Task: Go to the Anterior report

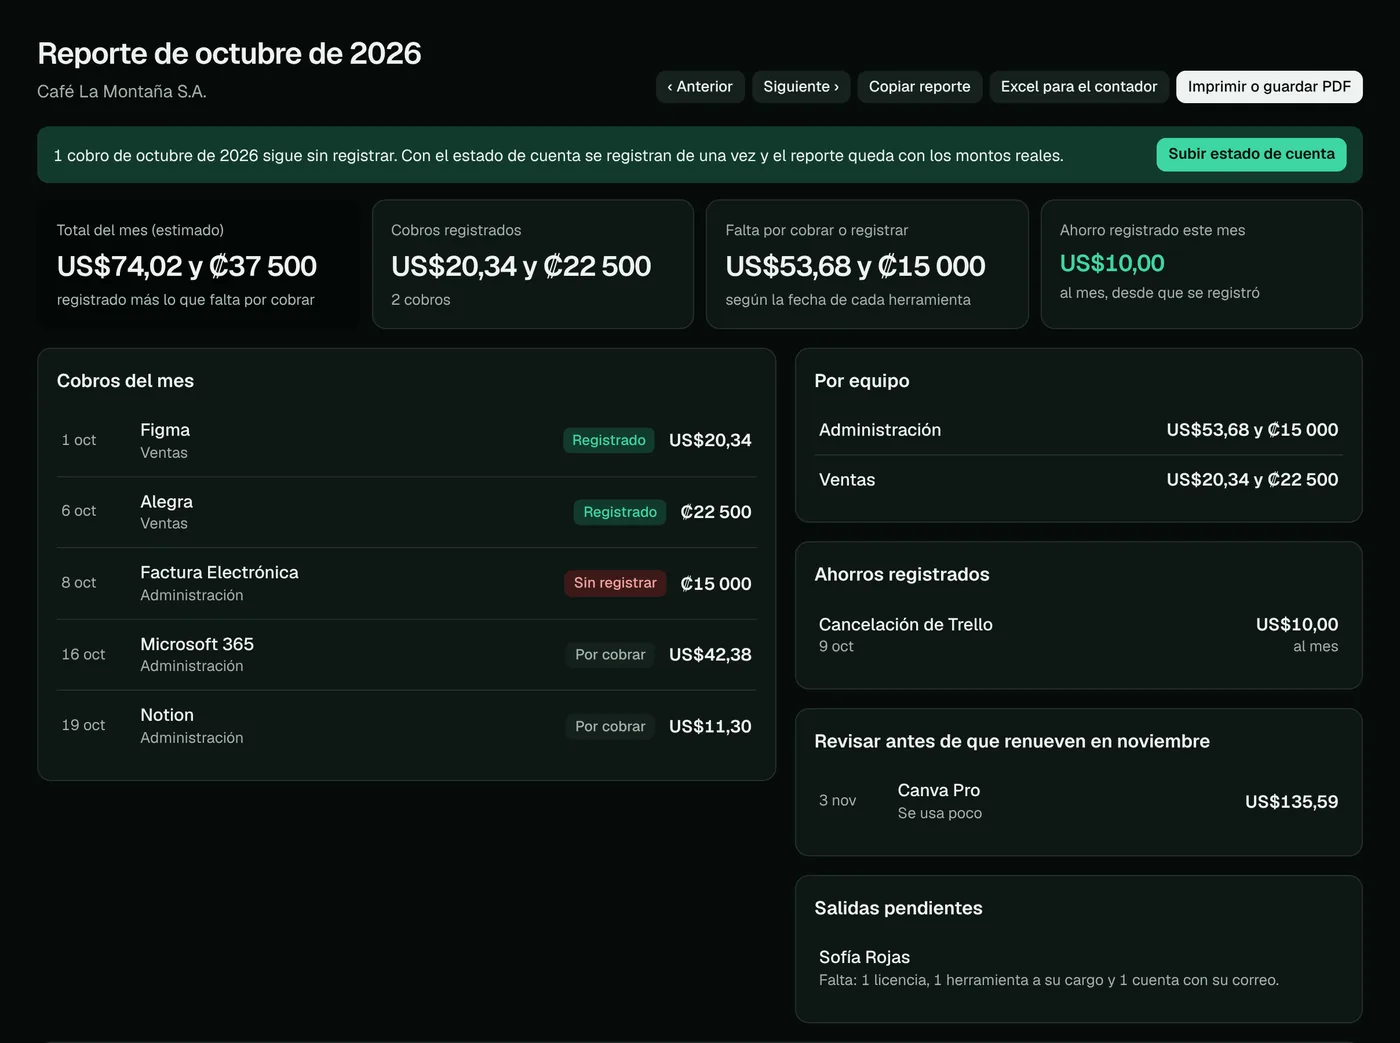Action: (700, 87)
